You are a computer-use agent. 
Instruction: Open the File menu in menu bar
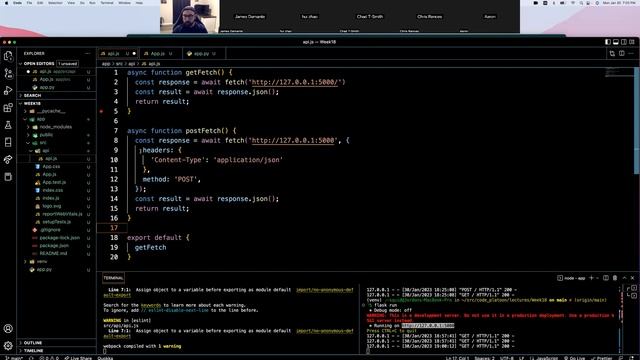pos(29,3)
